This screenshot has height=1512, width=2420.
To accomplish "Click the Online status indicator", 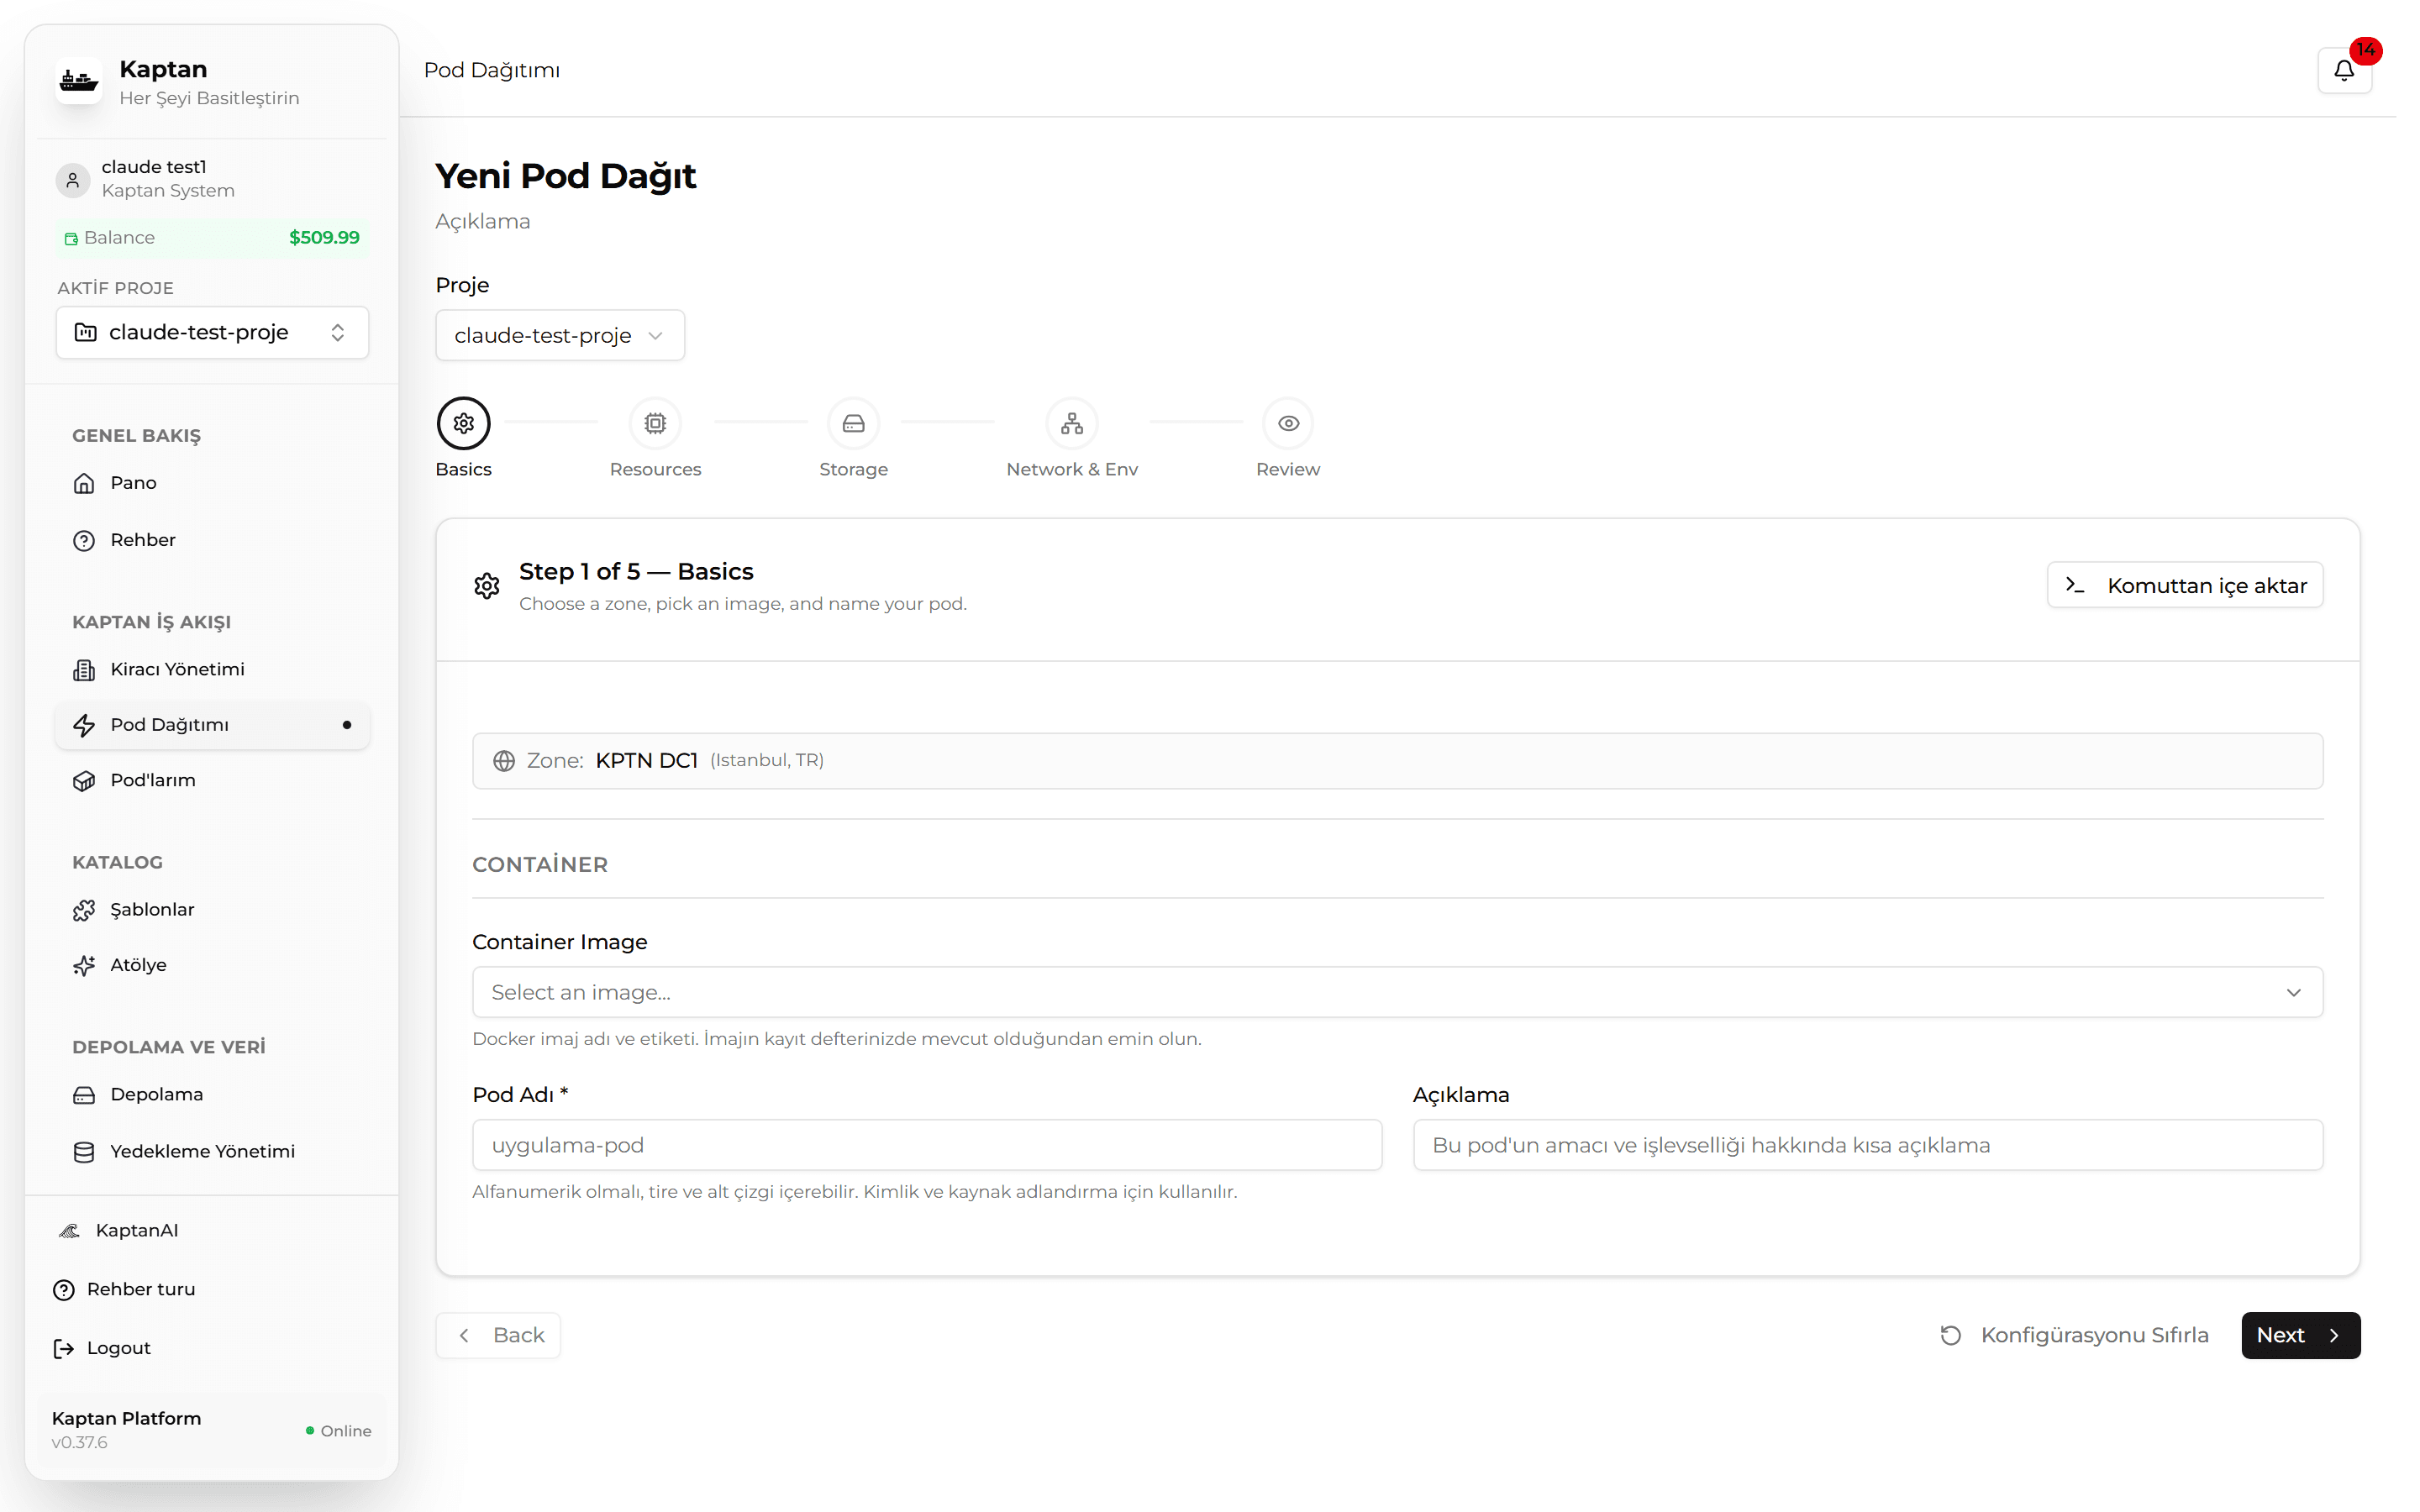I will [x=338, y=1431].
